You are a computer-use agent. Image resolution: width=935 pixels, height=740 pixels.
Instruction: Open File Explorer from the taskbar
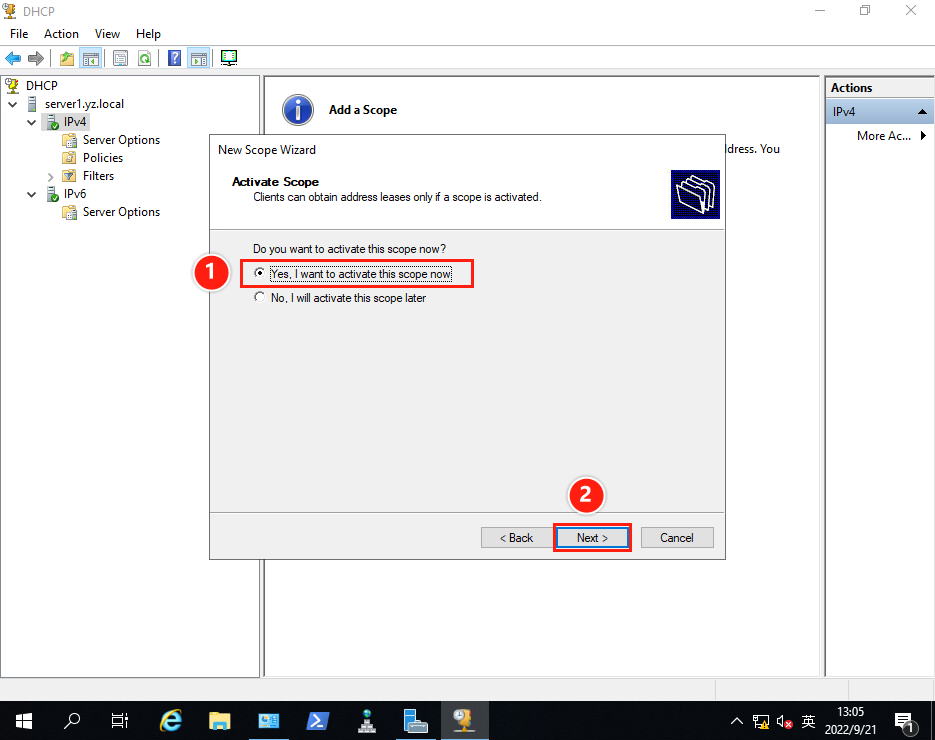(219, 721)
